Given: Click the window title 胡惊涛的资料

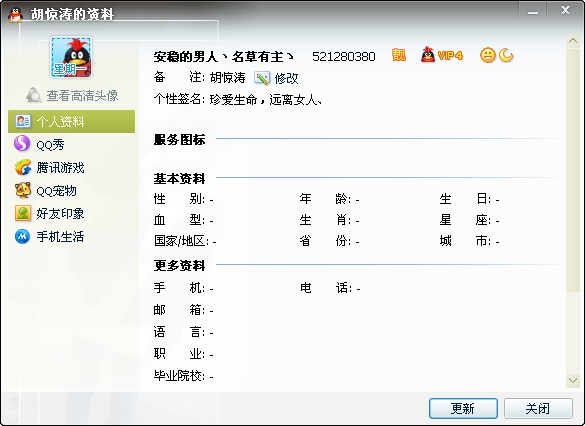Looking at the screenshot, I should (72, 15).
